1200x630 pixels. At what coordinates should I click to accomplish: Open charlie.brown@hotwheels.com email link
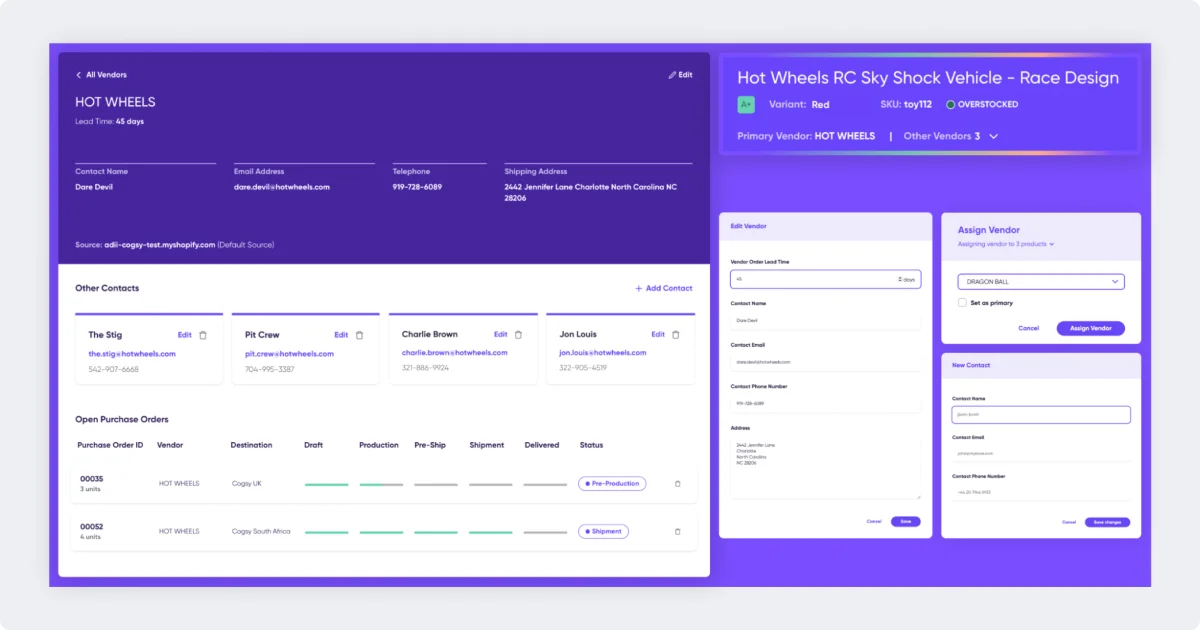[x=454, y=353]
